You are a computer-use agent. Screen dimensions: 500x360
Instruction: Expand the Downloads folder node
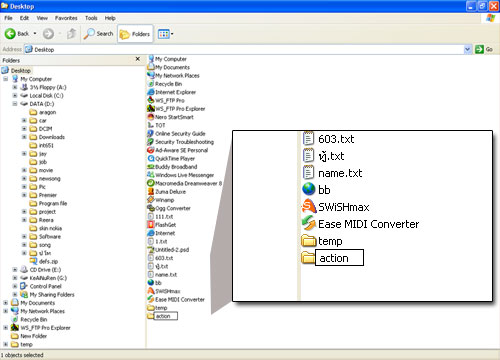24,137
